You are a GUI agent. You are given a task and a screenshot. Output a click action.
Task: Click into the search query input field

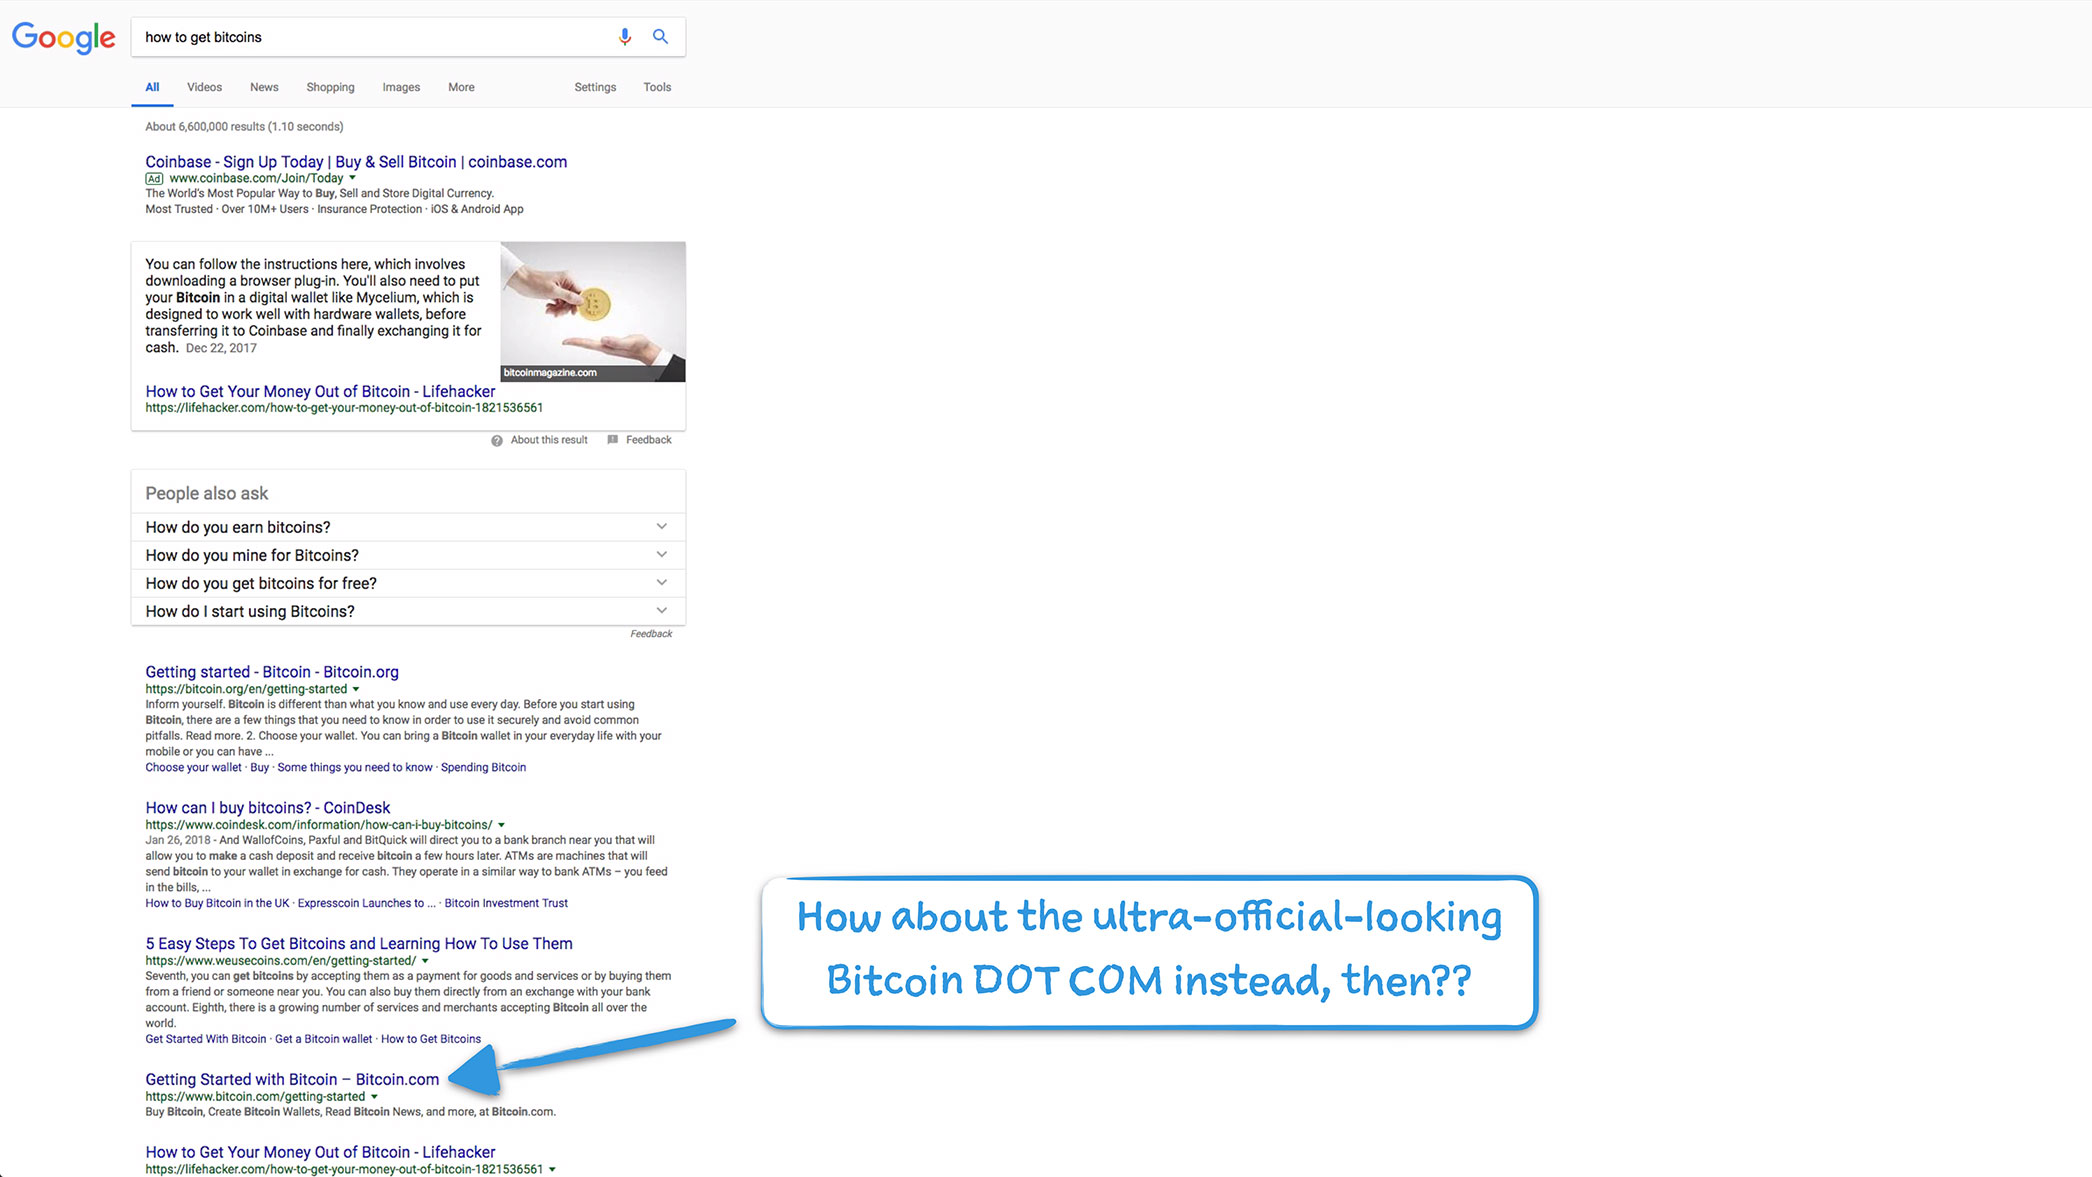(x=370, y=37)
